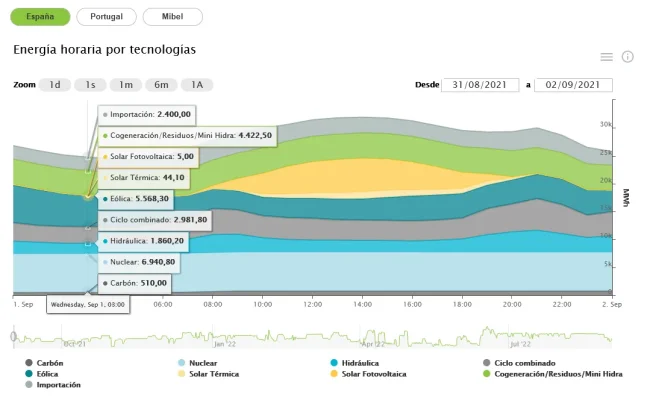Click the Wednesday, Sep 1, 08:00 label
Viewport: 647px width, 400px height.
88,305
